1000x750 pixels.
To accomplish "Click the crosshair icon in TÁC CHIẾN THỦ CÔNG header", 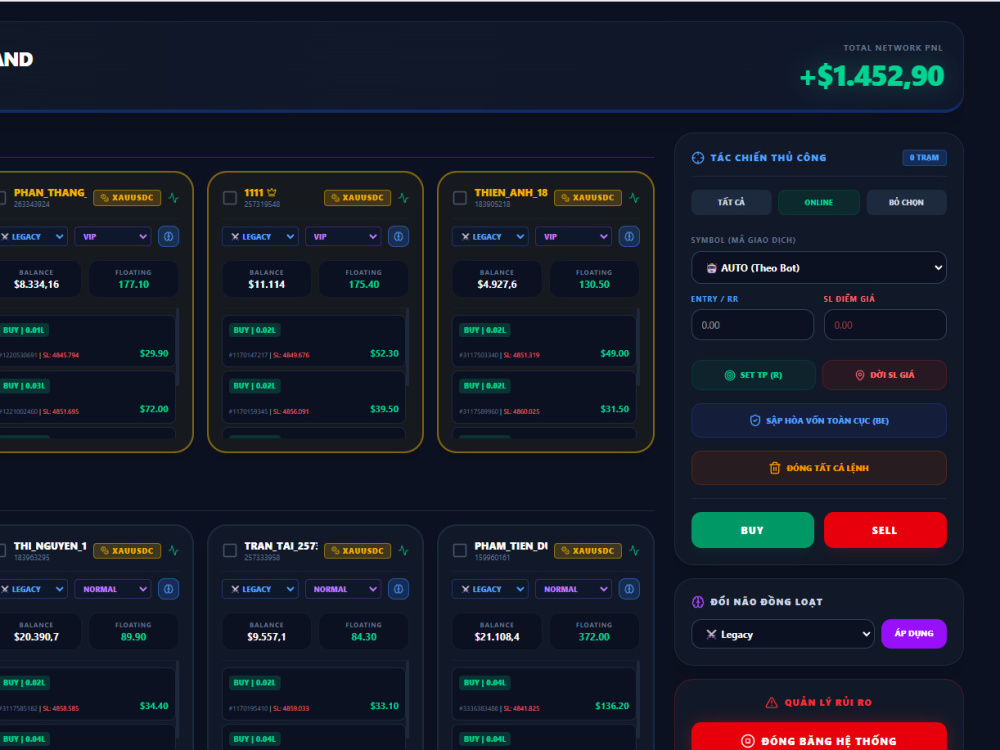I will coord(698,158).
